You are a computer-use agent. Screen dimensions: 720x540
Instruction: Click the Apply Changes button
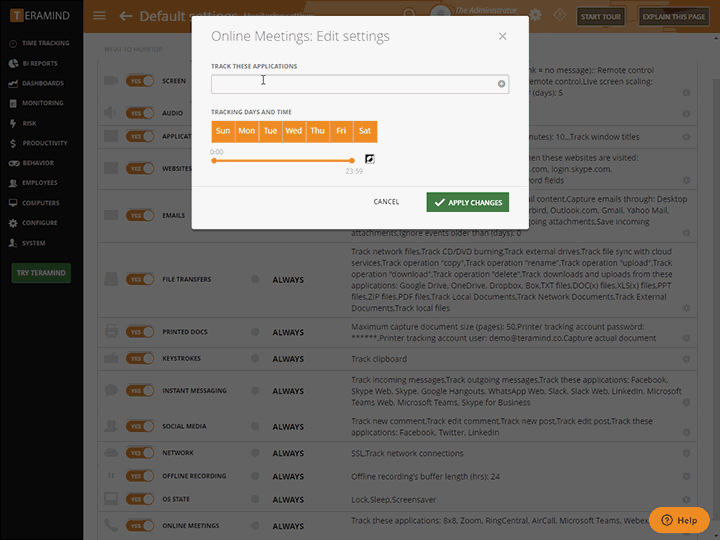click(467, 202)
